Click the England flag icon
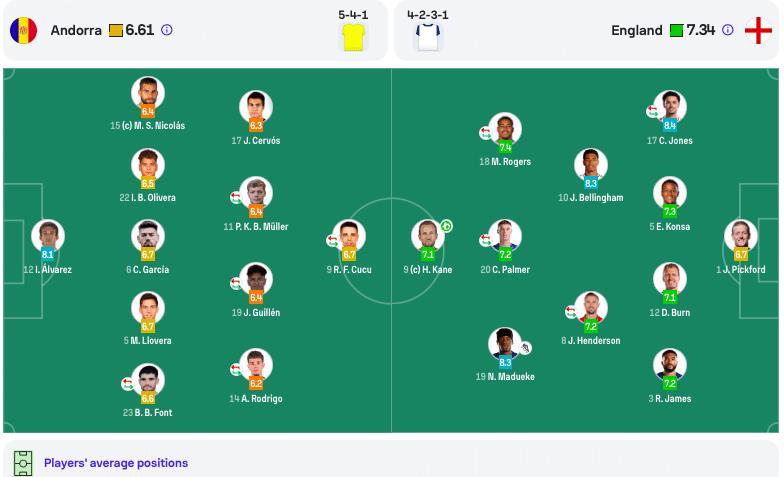Image resolution: width=784 pixels, height=477 pixels. coord(758,30)
